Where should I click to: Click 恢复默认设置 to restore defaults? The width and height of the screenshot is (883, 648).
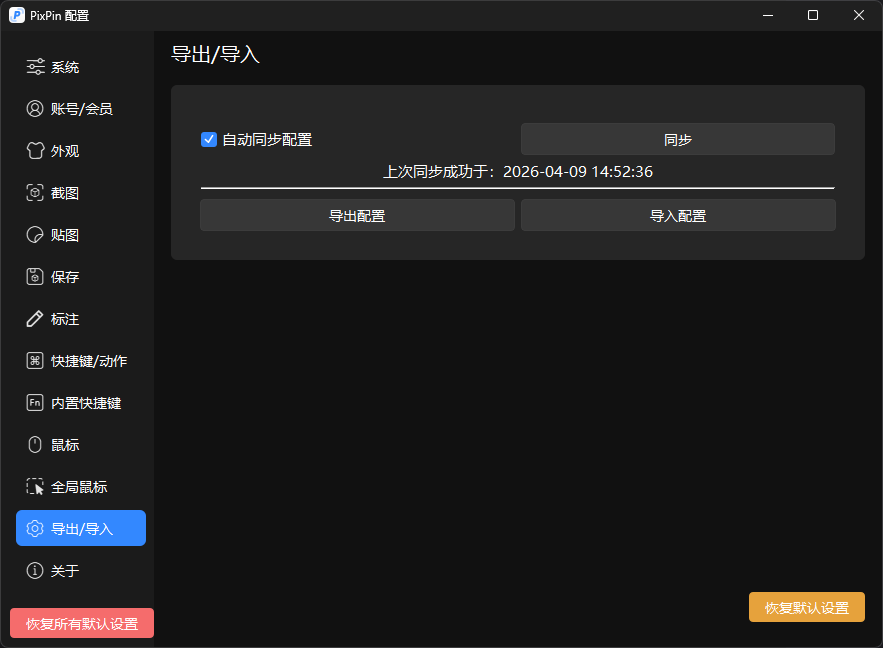click(806, 607)
